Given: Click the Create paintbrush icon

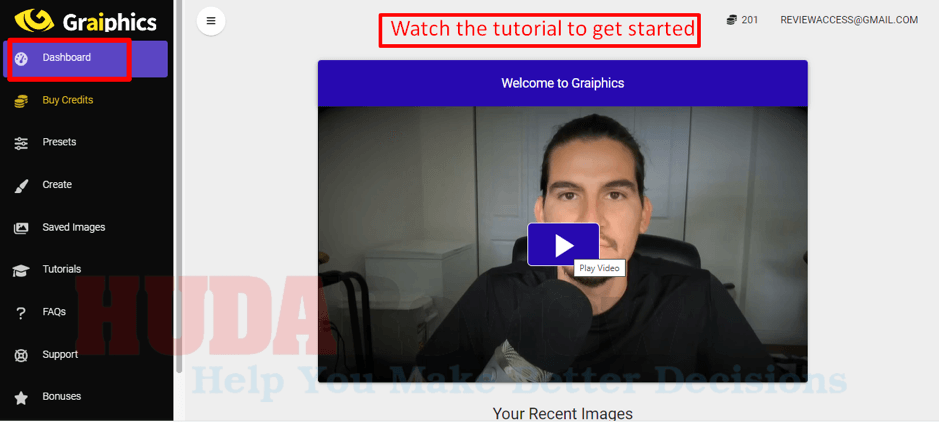Looking at the screenshot, I should point(21,186).
